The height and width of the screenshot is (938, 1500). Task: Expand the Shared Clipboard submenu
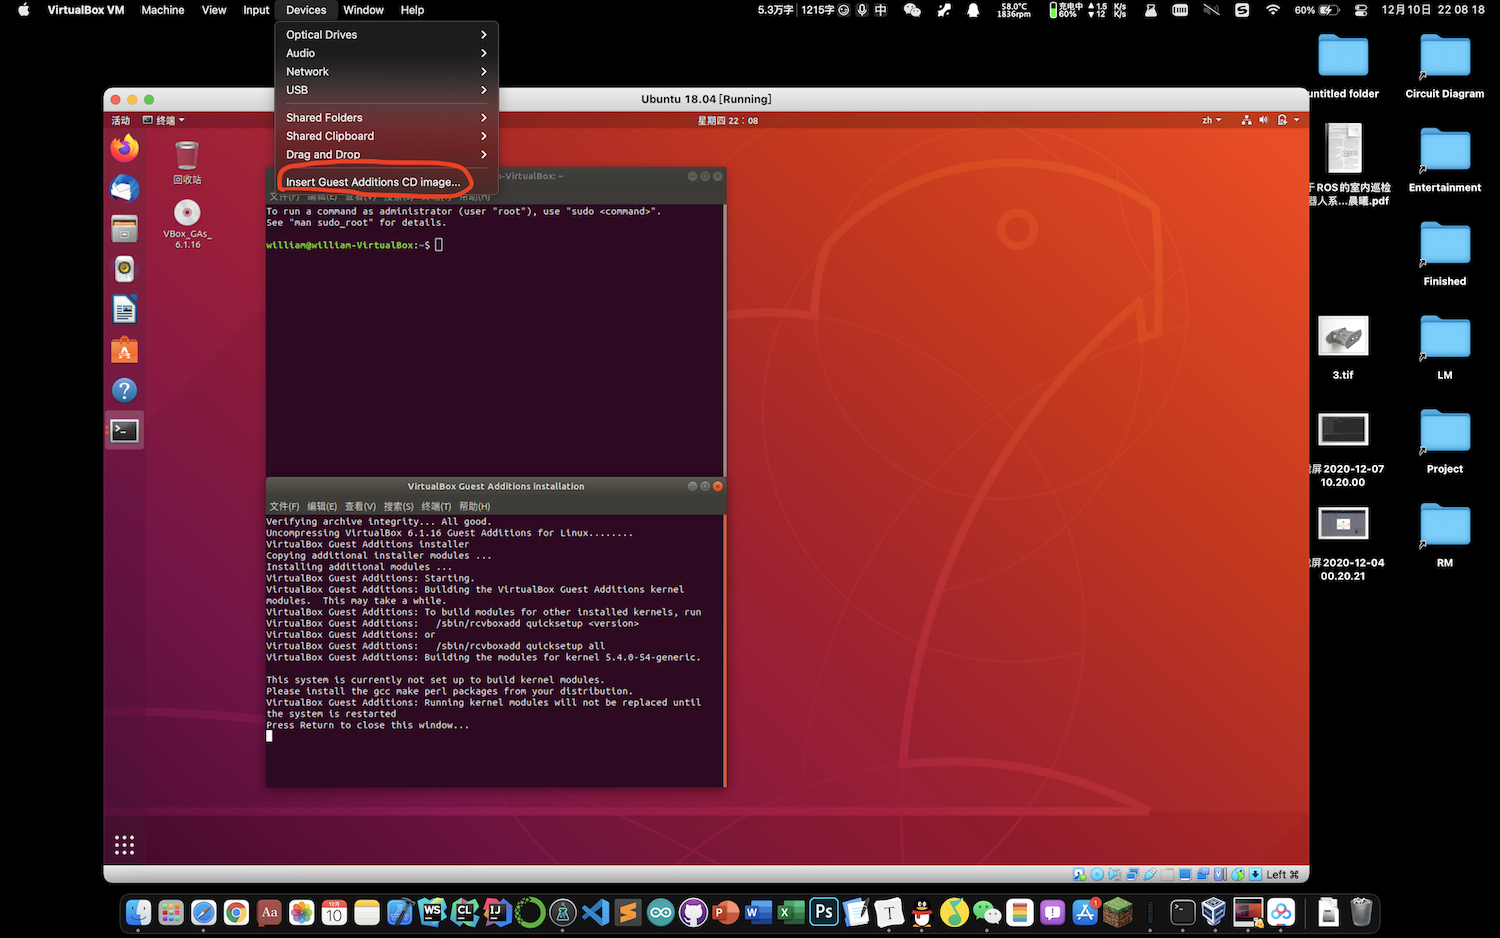[386, 136]
